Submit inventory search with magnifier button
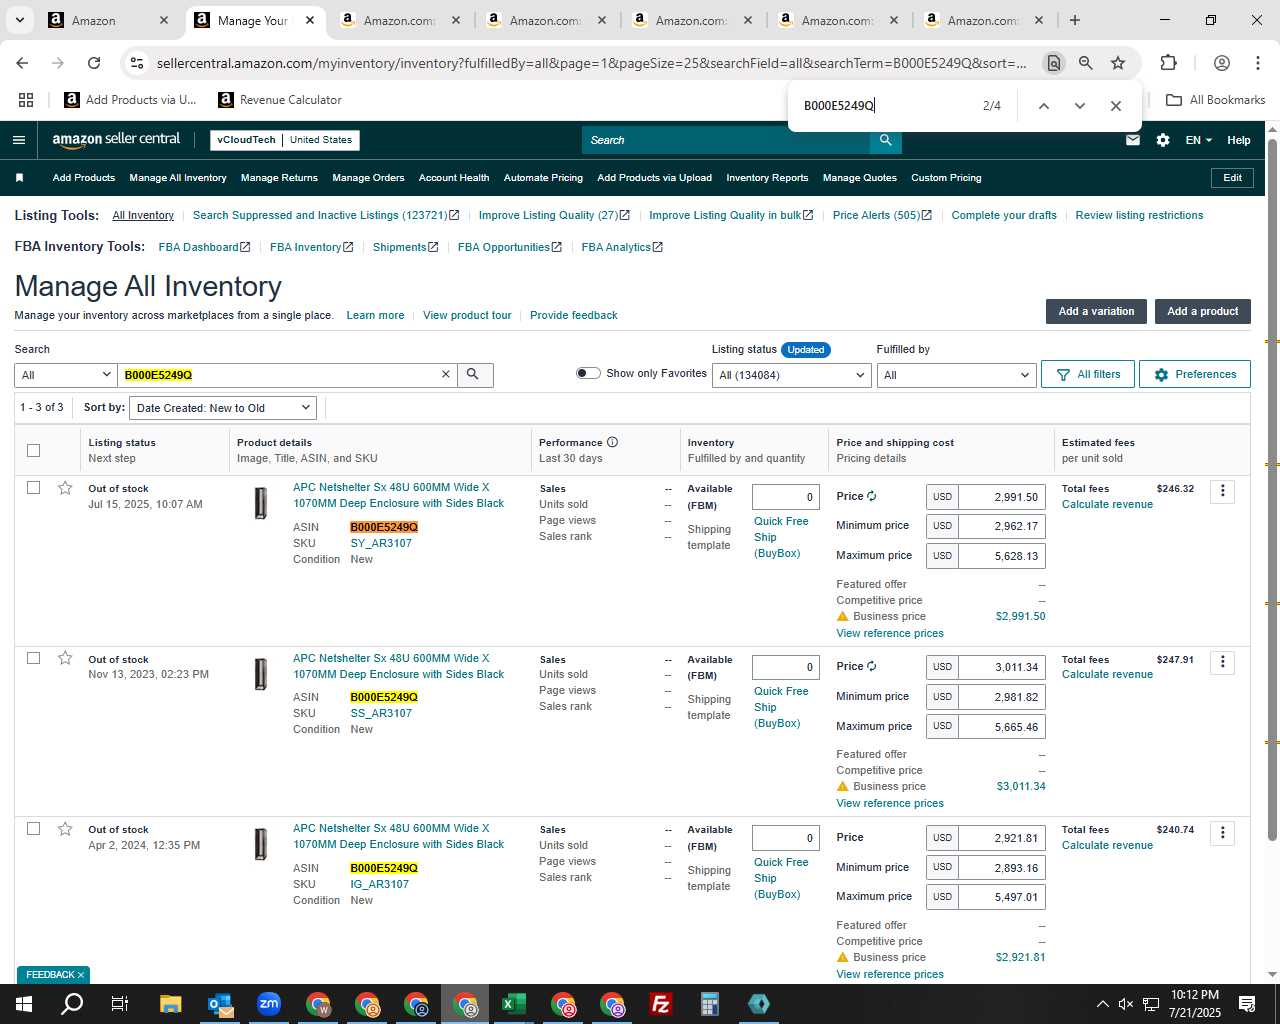Viewport: 1280px width, 1024px height. pos(473,374)
